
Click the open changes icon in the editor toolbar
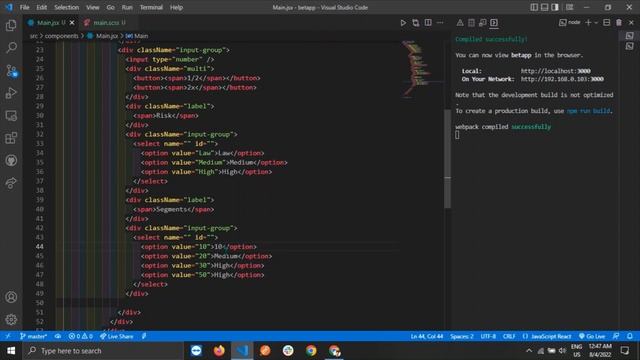tap(416, 23)
